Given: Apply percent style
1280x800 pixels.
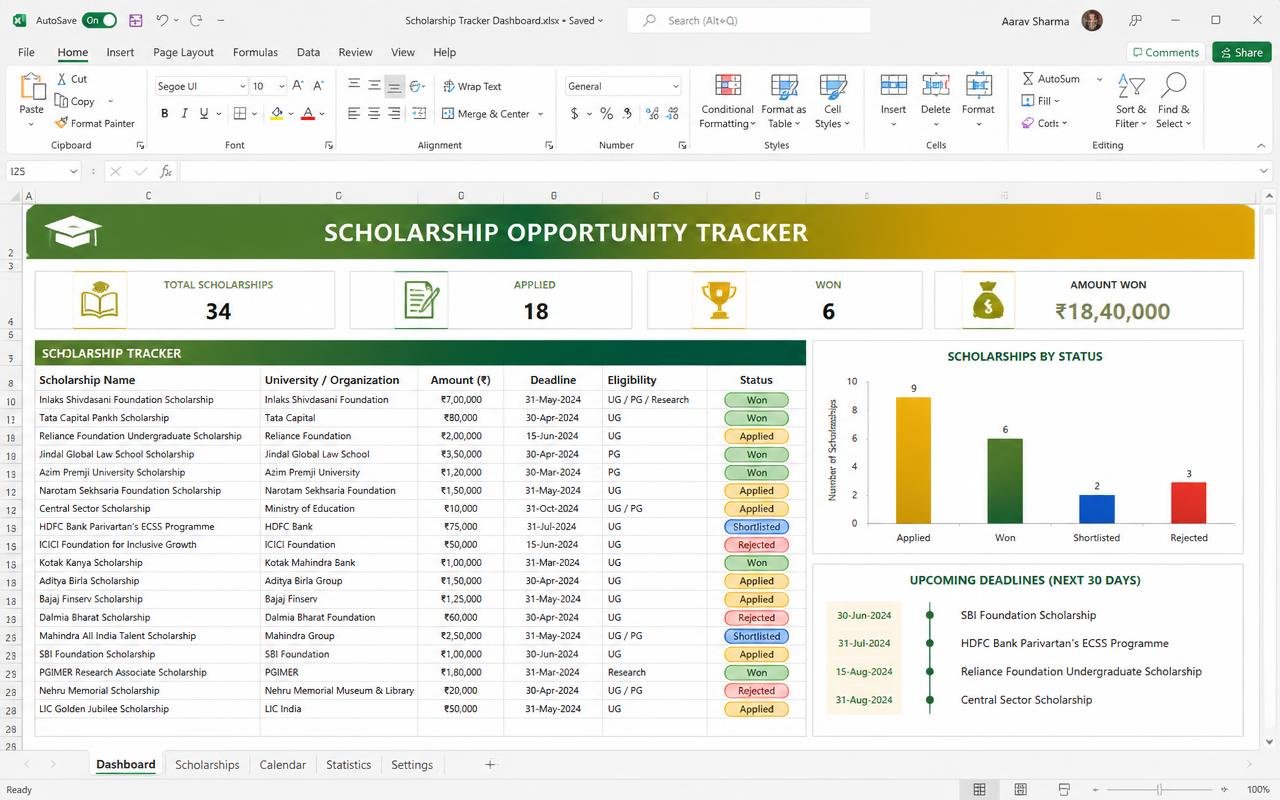Looking at the screenshot, I should [606, 114].
